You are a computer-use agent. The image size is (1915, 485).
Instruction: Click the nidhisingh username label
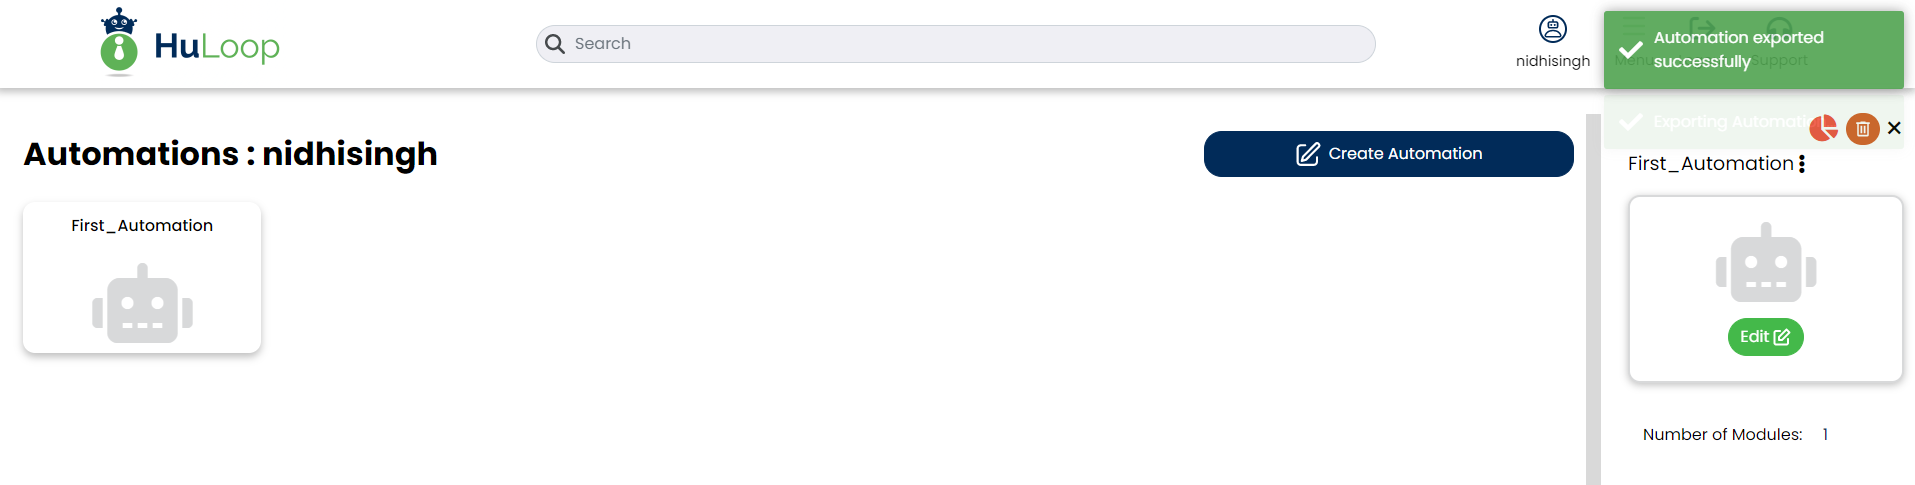pos(1553,61)
